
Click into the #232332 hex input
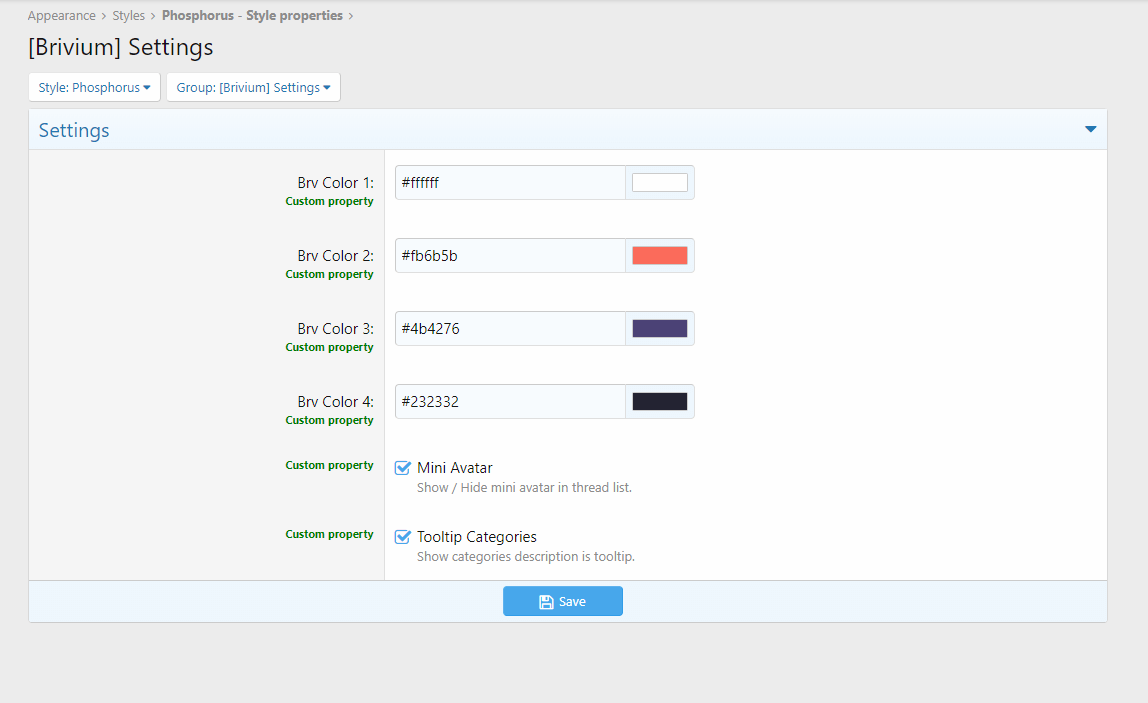click(510, 402)
